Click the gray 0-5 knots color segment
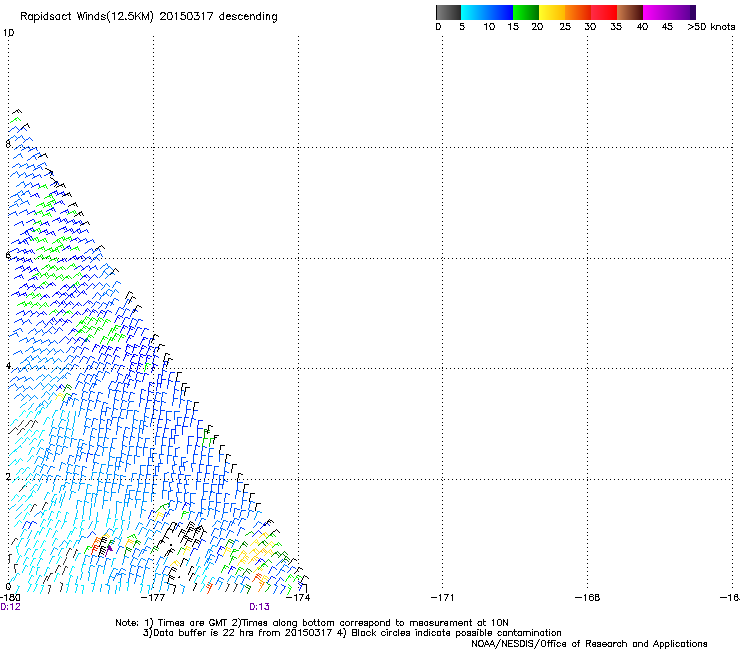 [x=448, y=12]
